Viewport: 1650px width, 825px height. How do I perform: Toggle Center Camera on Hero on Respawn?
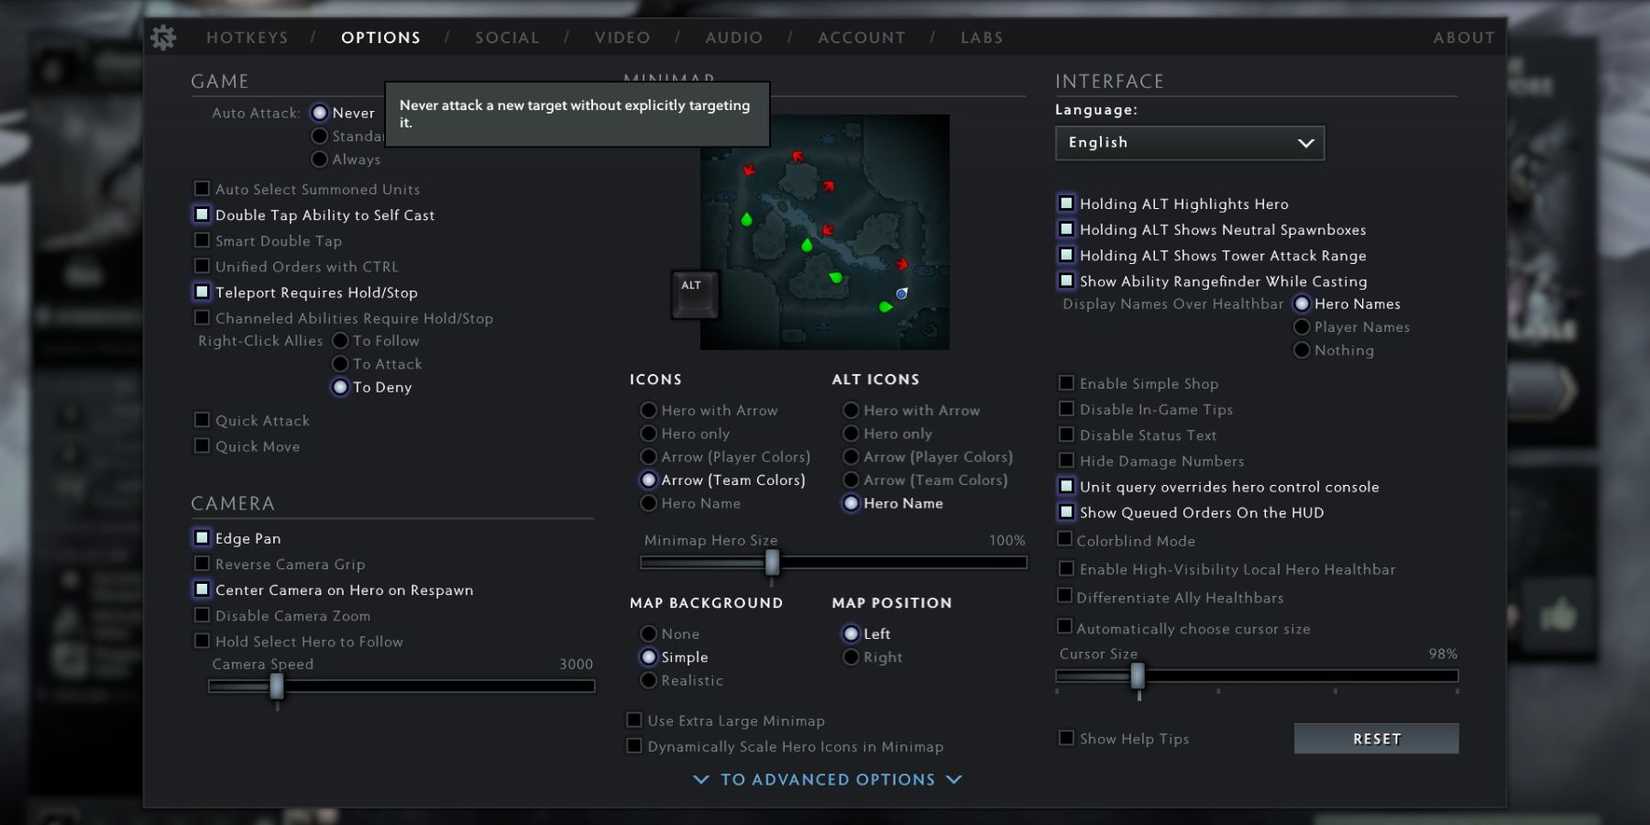click(202, 590)
